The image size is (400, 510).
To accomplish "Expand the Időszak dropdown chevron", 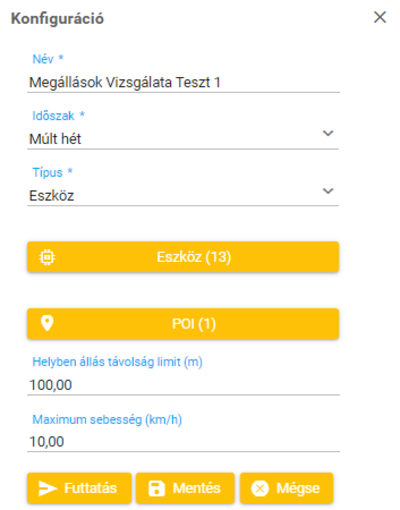I will 328,133.
